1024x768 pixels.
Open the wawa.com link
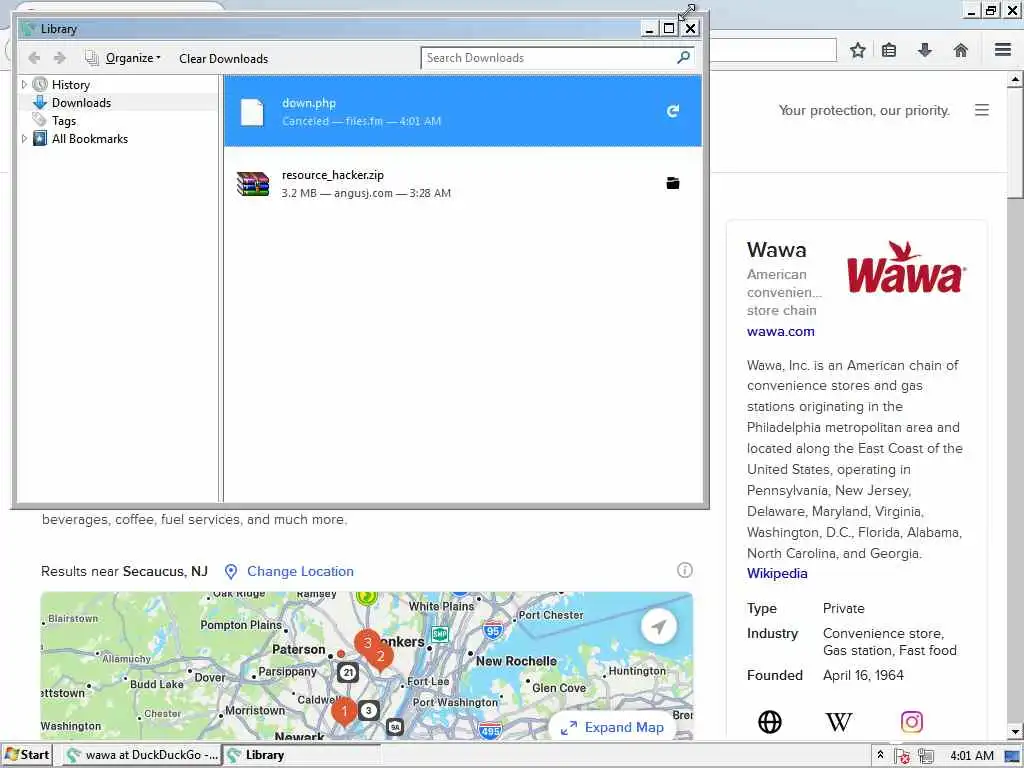pos(780,331)
